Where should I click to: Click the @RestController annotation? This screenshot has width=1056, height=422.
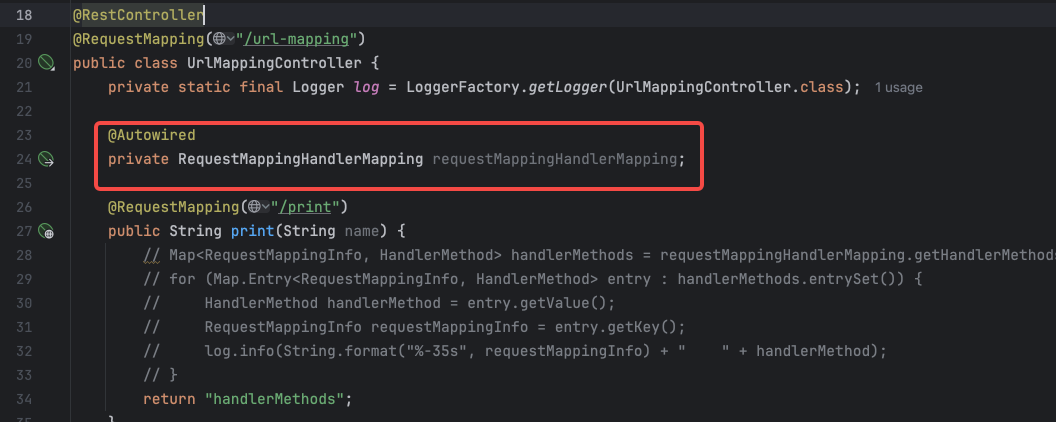pos(138,15)
